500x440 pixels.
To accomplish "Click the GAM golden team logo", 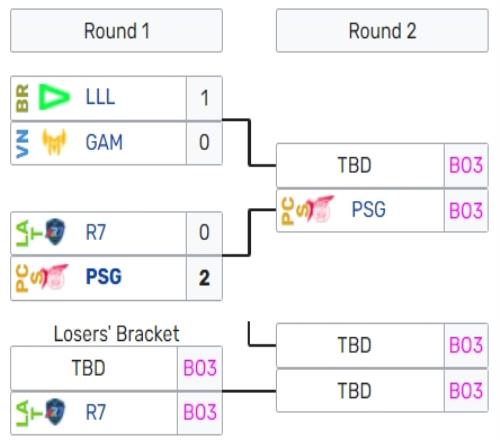I will (54, 142).
